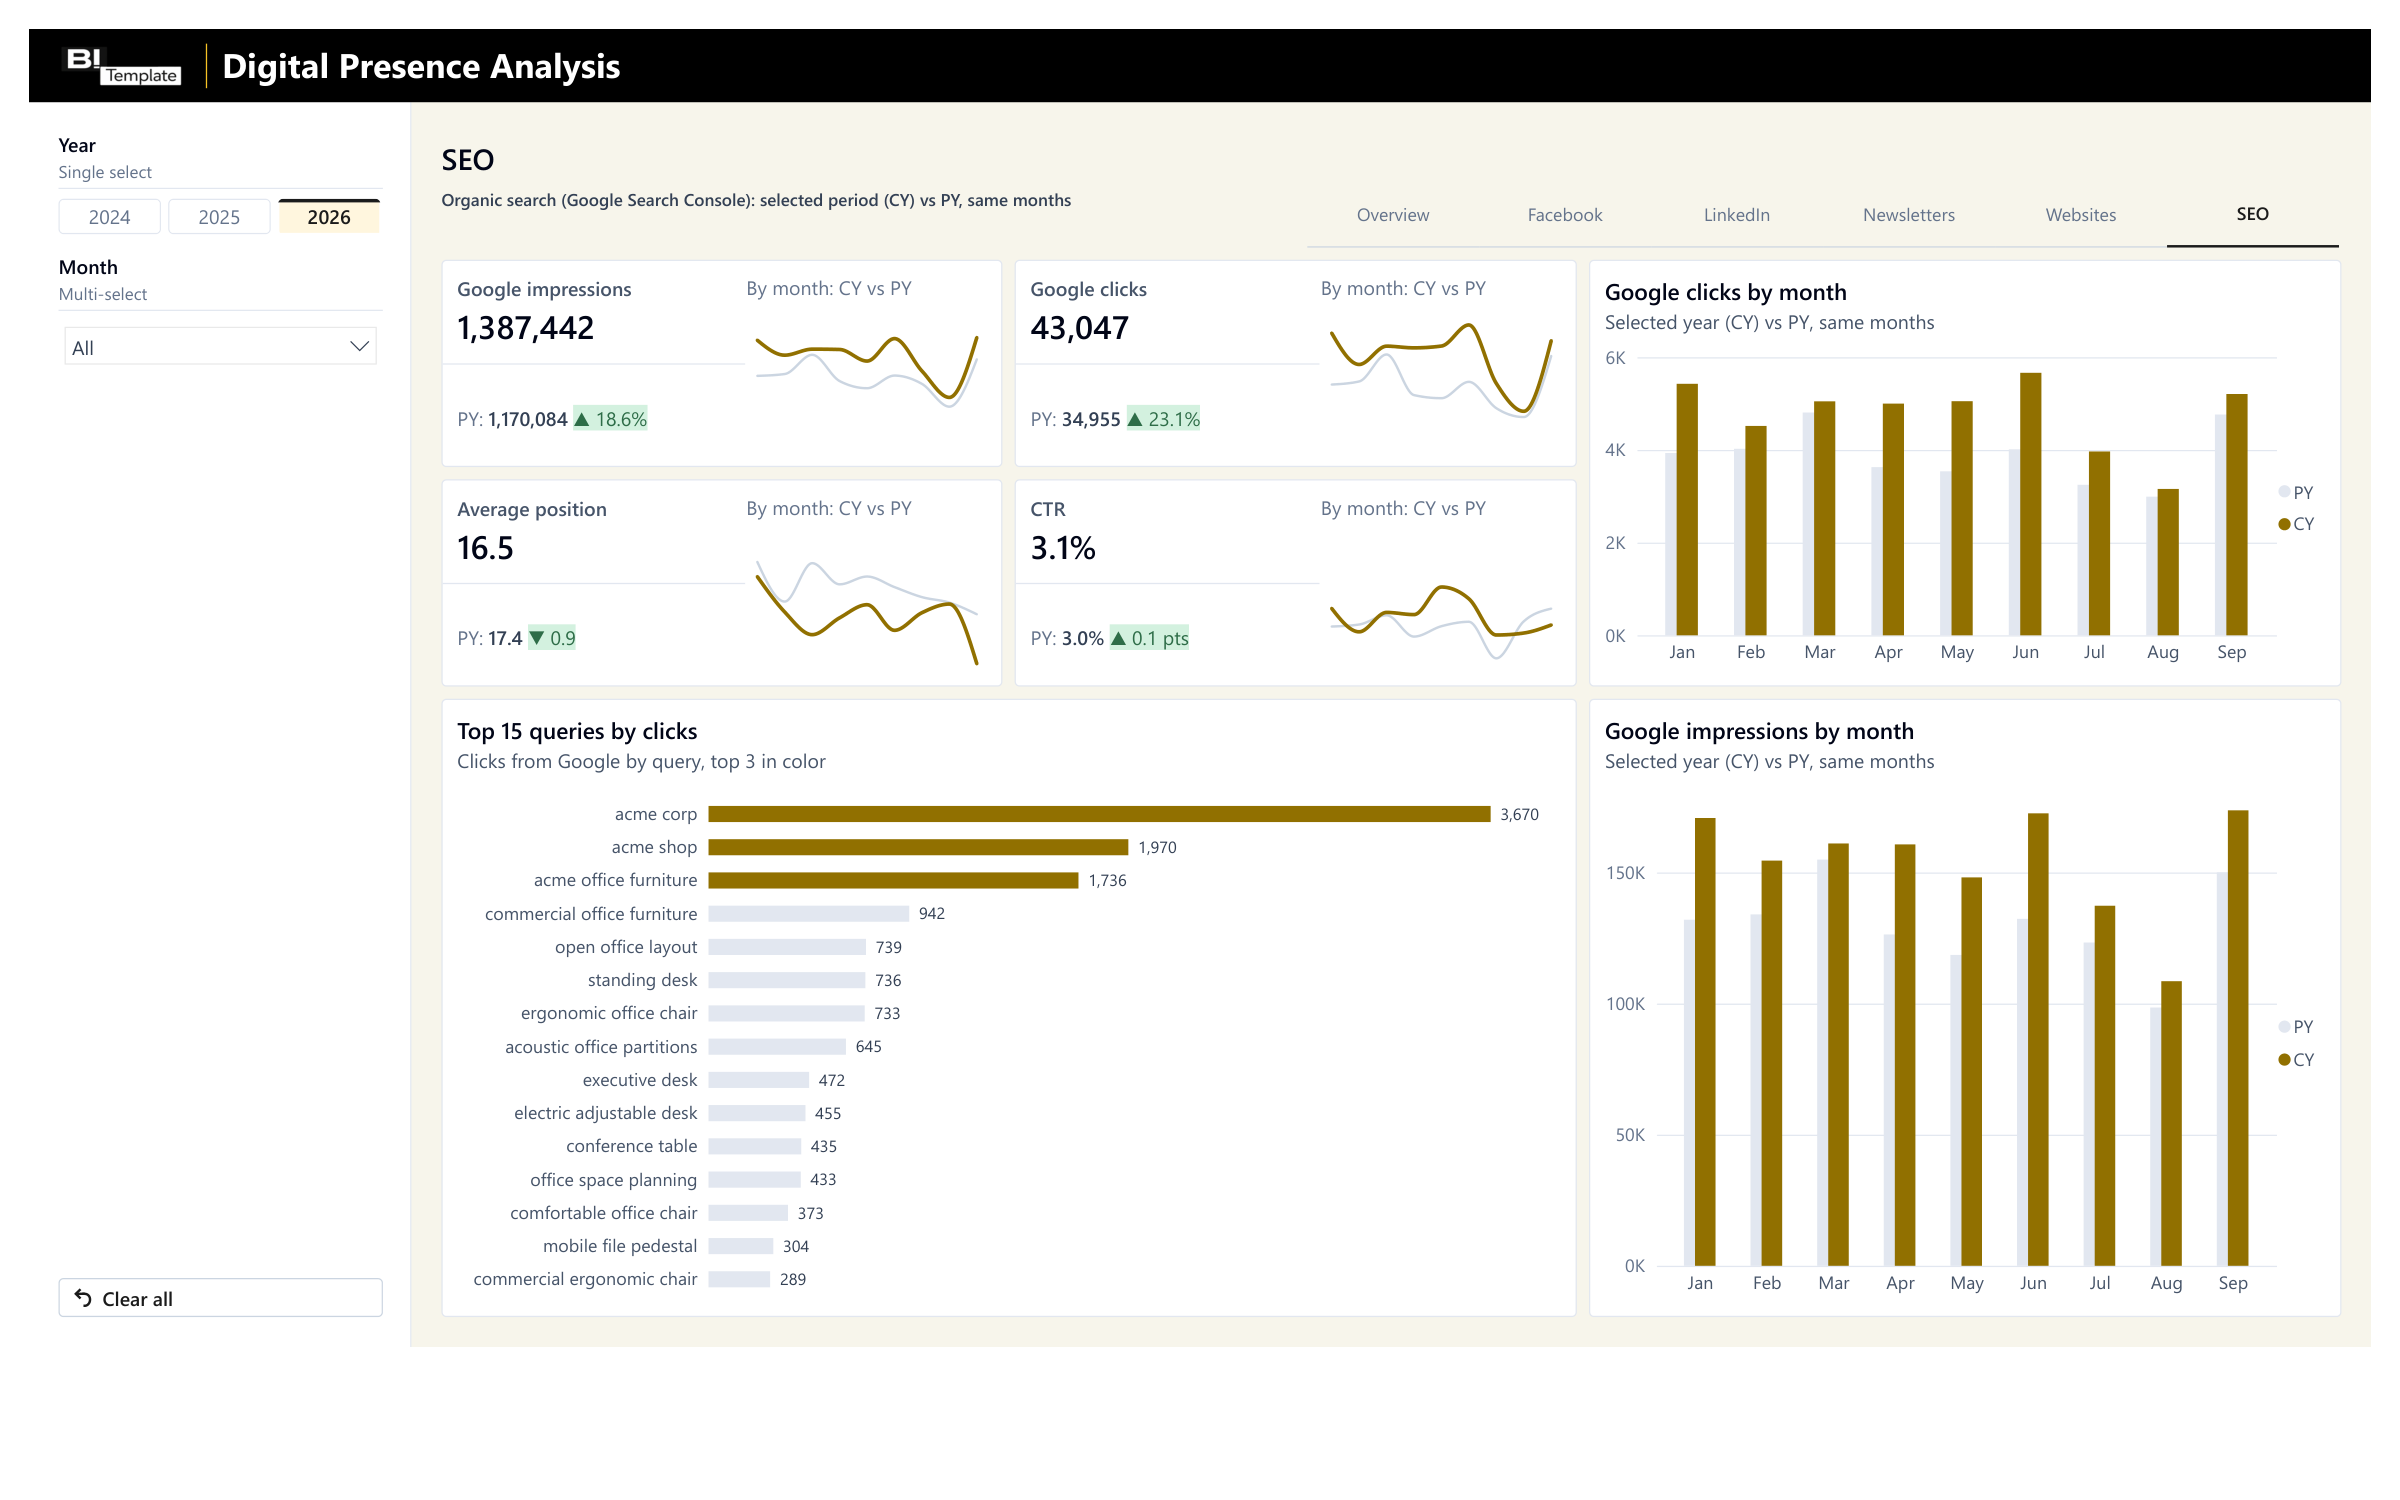Click Jun CY bar in clicks chart
The height and width of the screenshot is (1500, 2400).
(x=2031, y=504)
